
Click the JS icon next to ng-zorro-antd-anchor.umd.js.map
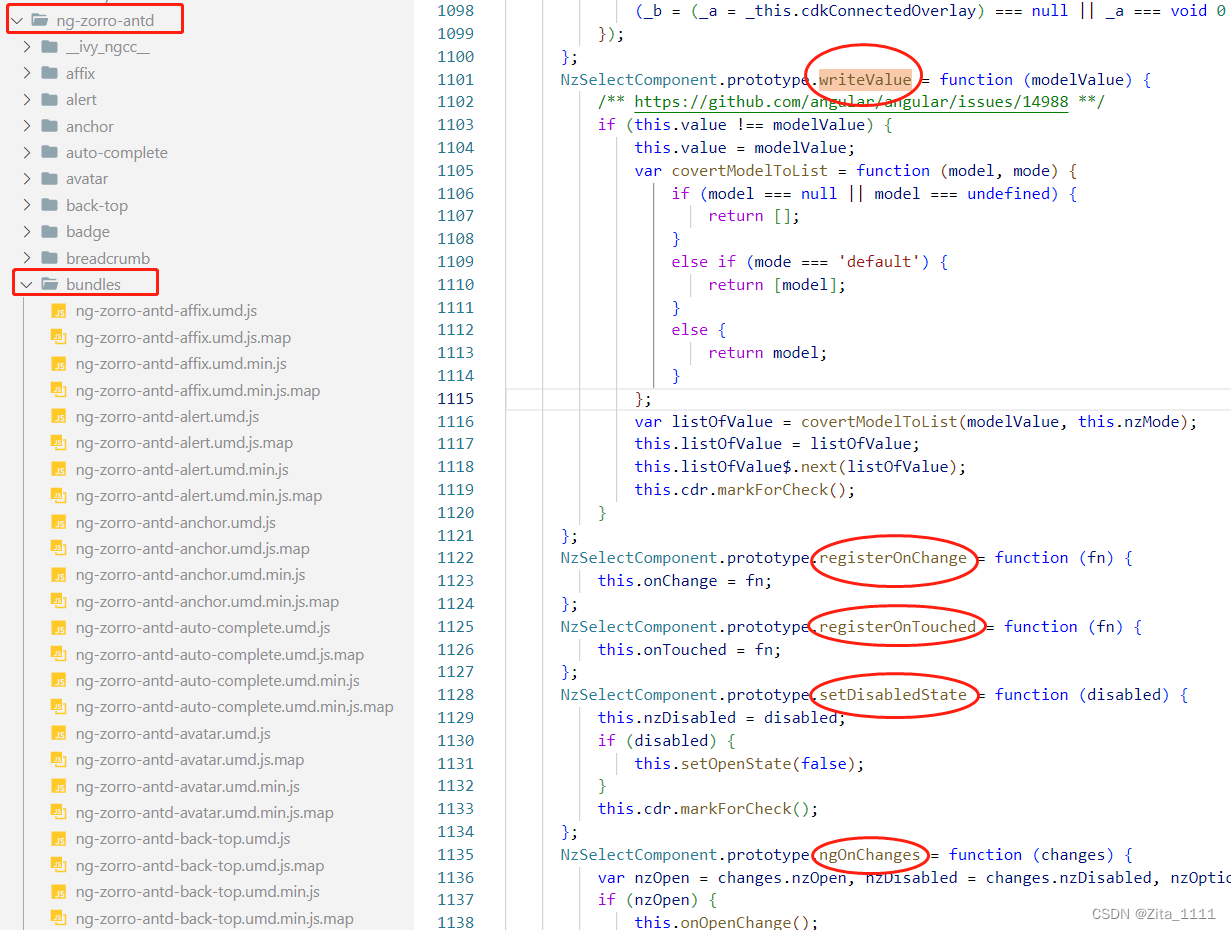(x=60, y=548)
